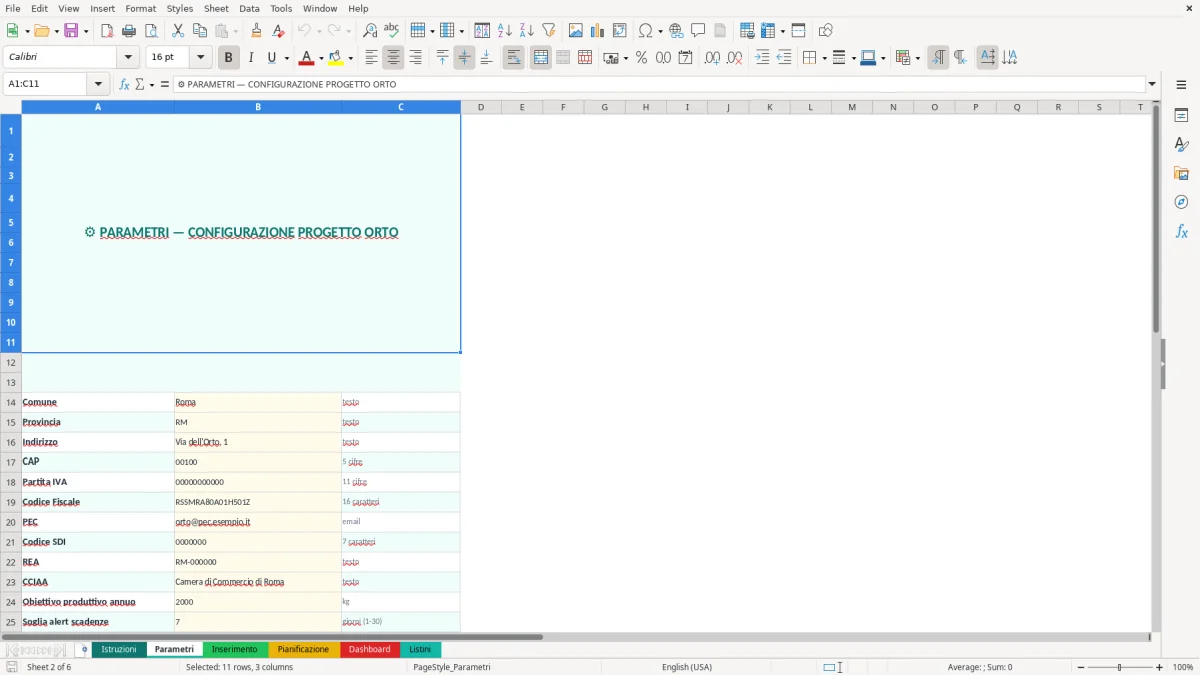Toggle the AutoFilter funnel icon

(548, 31)
